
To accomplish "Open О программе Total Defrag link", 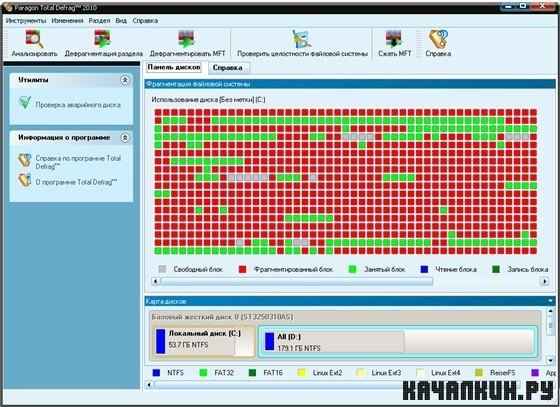I will pos(76,182).
